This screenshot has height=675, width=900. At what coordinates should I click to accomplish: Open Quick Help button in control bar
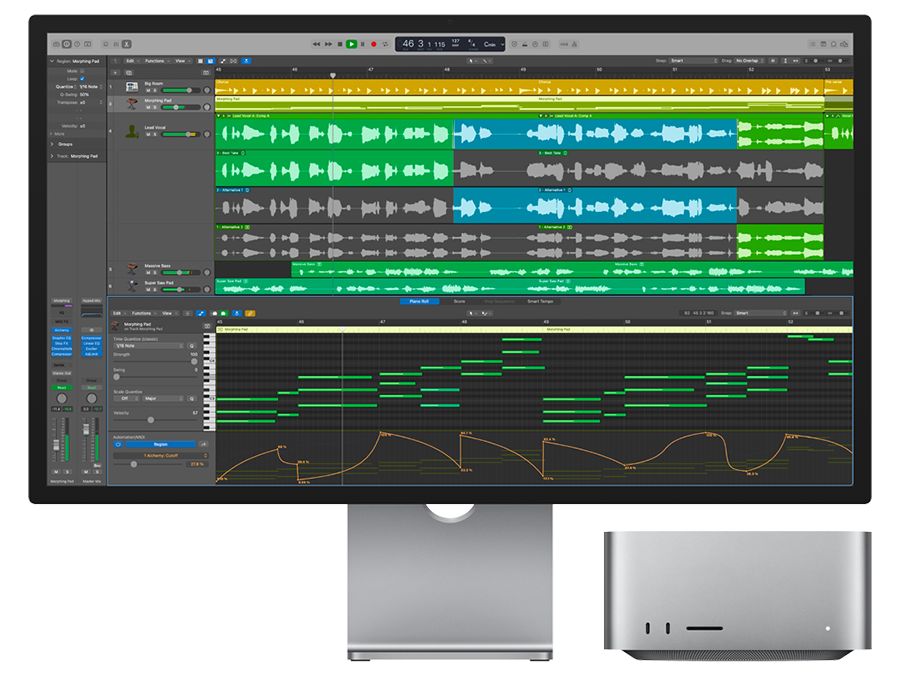point(77,44)
